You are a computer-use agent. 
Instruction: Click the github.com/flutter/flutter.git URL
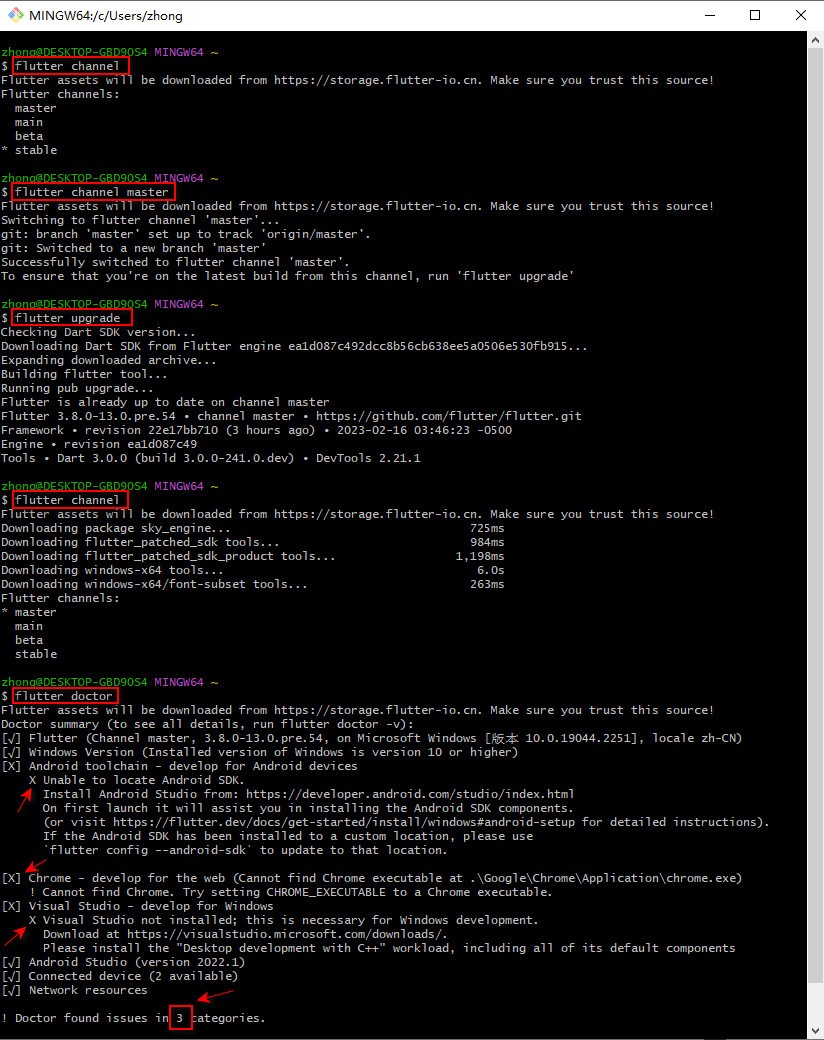pyautogui.click(x=448, y=416)
